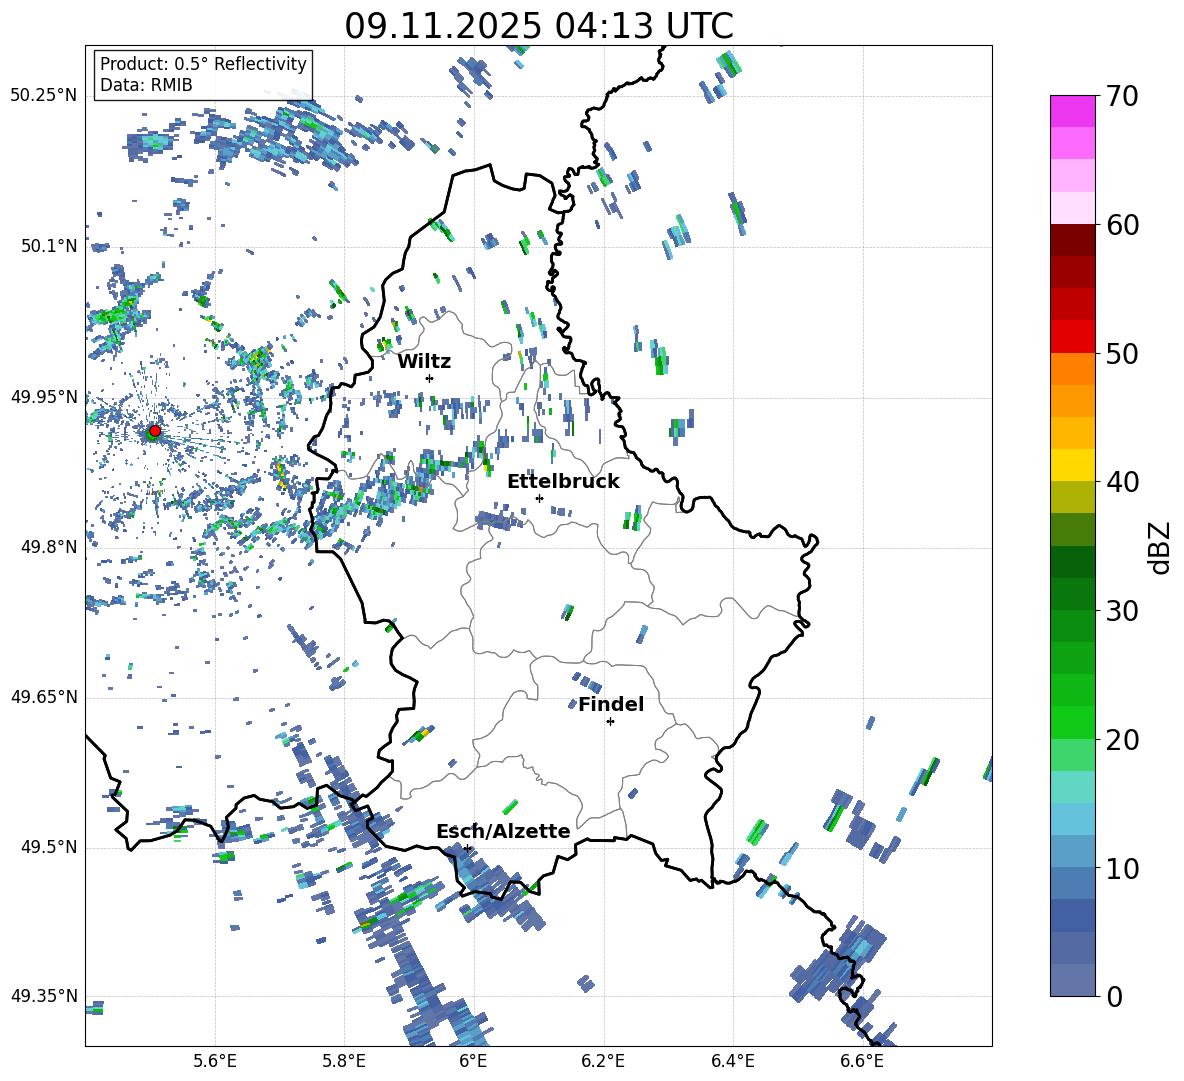Click the Product: 0.5° Reflectivity text
This screenshot has height=1081, width=1184.
coord(203,64)
